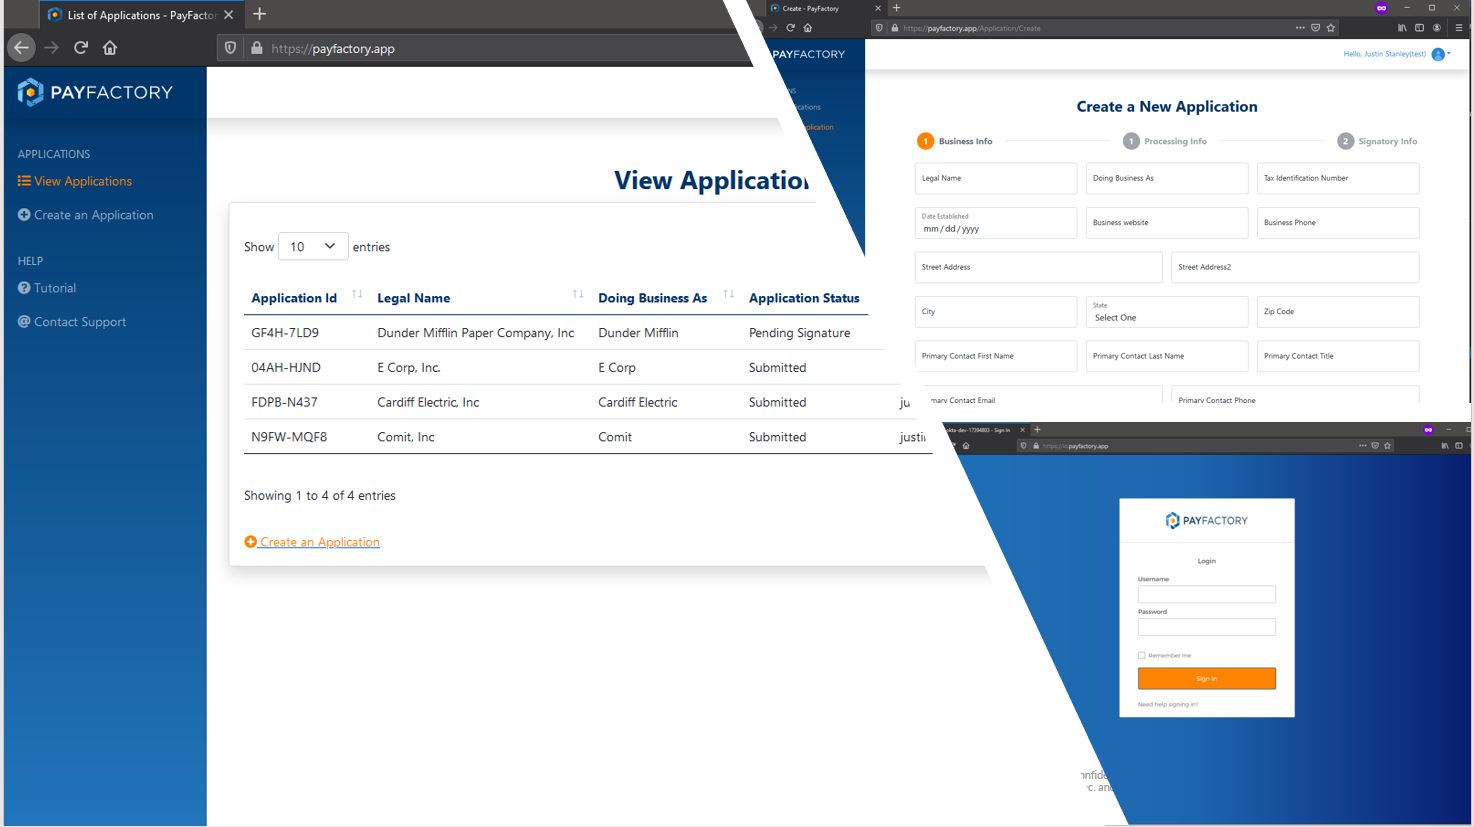
Task: Open the Show entries dropdown
Action: point(313,246)
